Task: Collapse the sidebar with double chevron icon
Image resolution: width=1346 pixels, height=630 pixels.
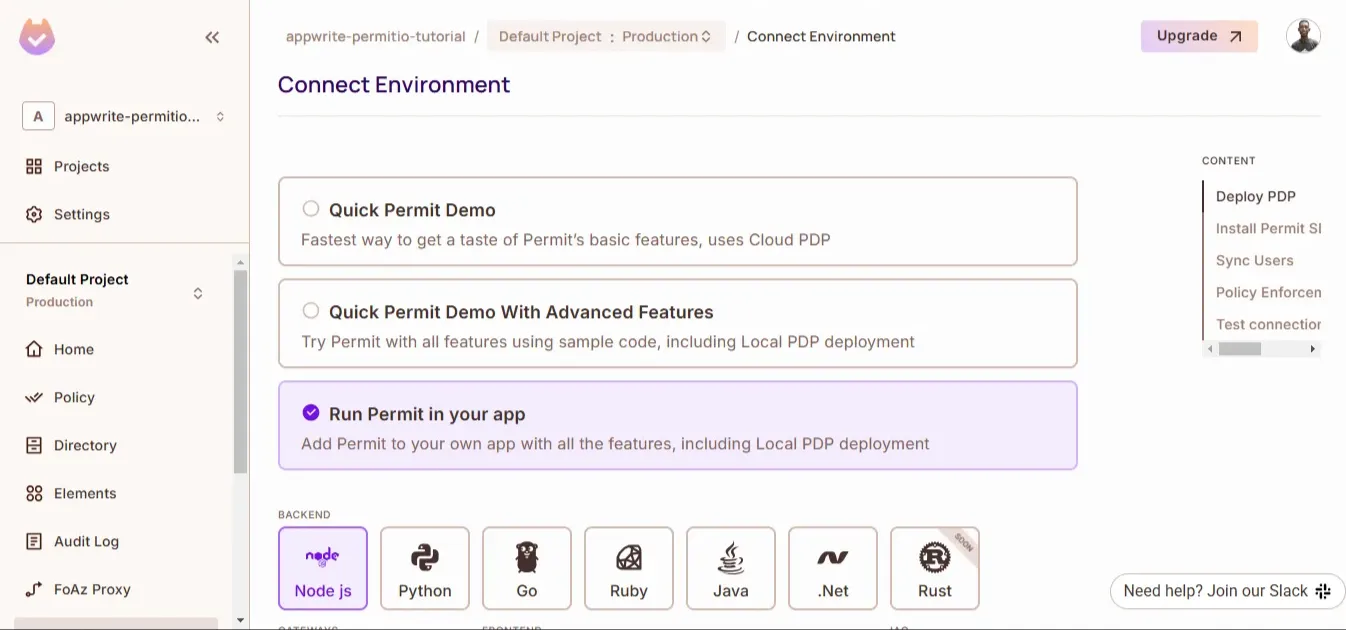Action: [x=212, y=38]
